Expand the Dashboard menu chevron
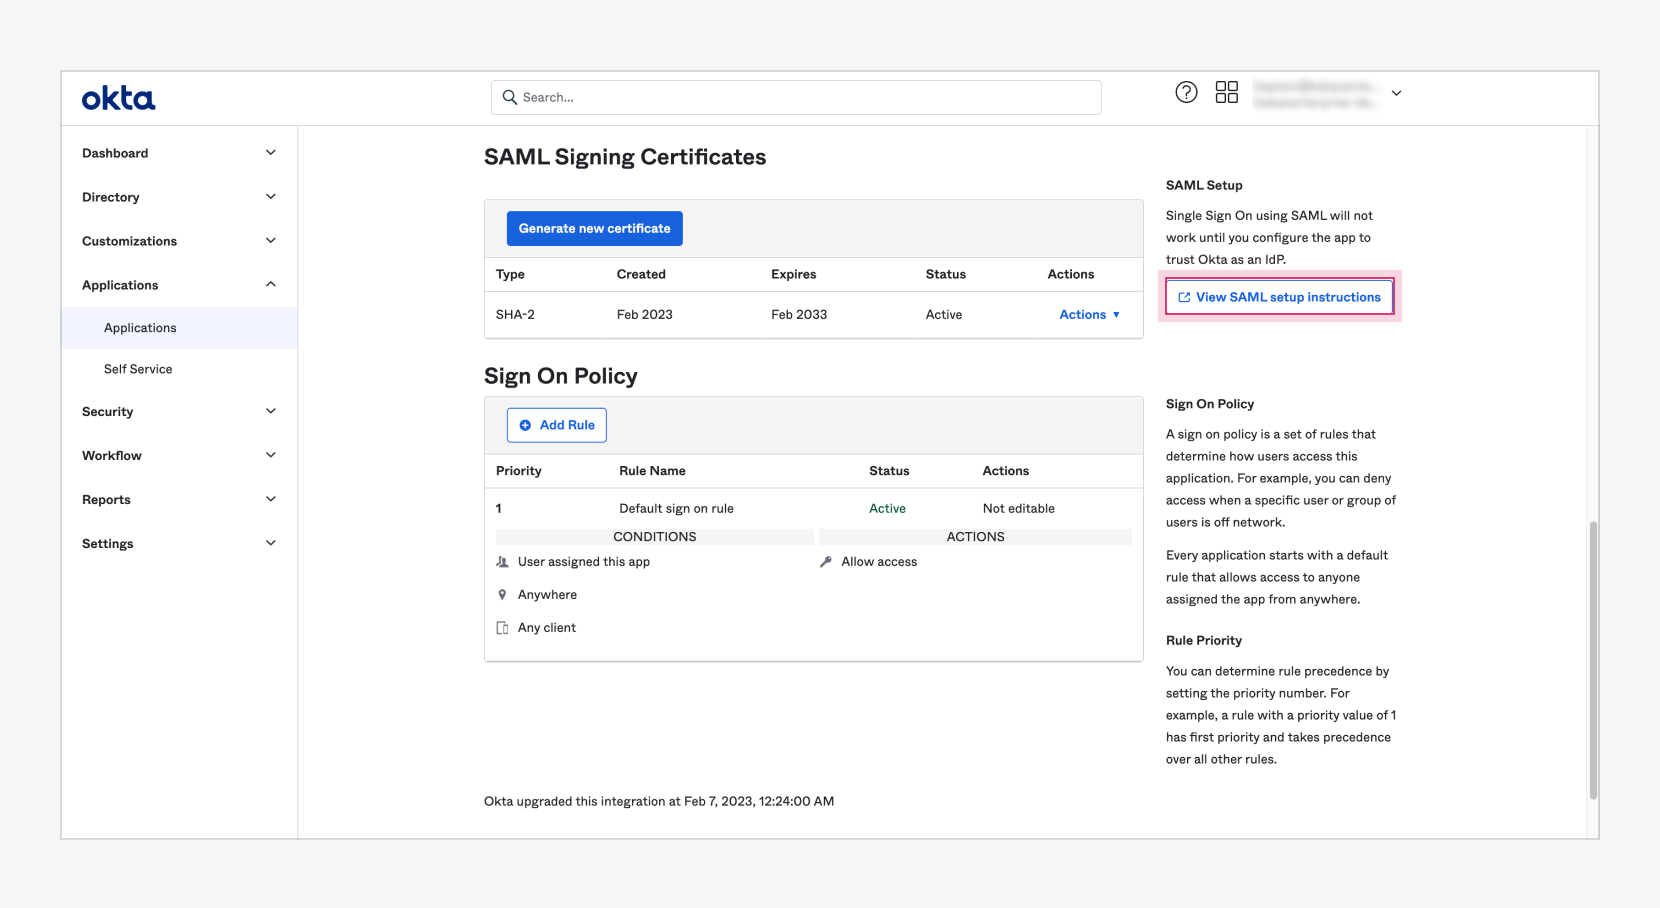 (x=271, y=153)
